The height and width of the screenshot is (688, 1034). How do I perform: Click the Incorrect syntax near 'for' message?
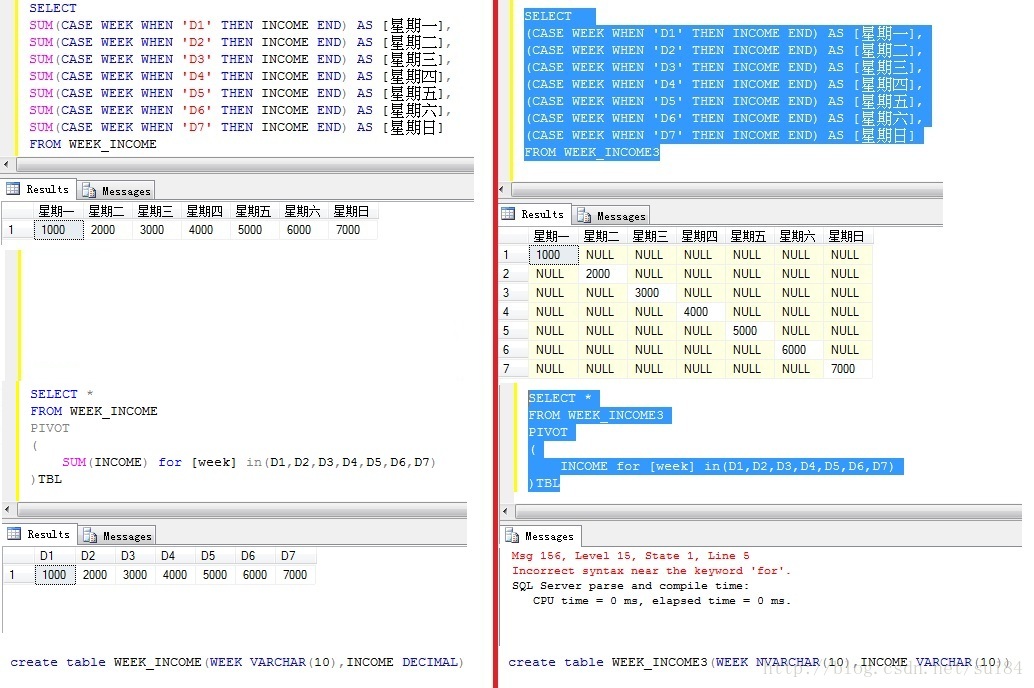point(651,571)
